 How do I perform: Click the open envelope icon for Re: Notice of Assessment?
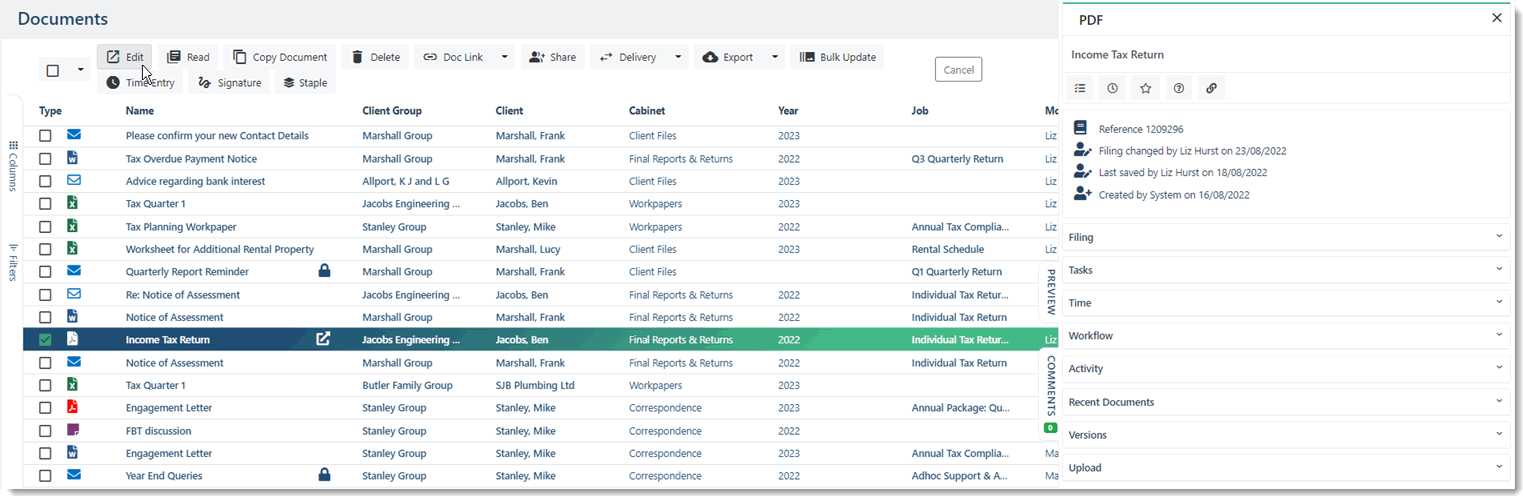point(74,294)
